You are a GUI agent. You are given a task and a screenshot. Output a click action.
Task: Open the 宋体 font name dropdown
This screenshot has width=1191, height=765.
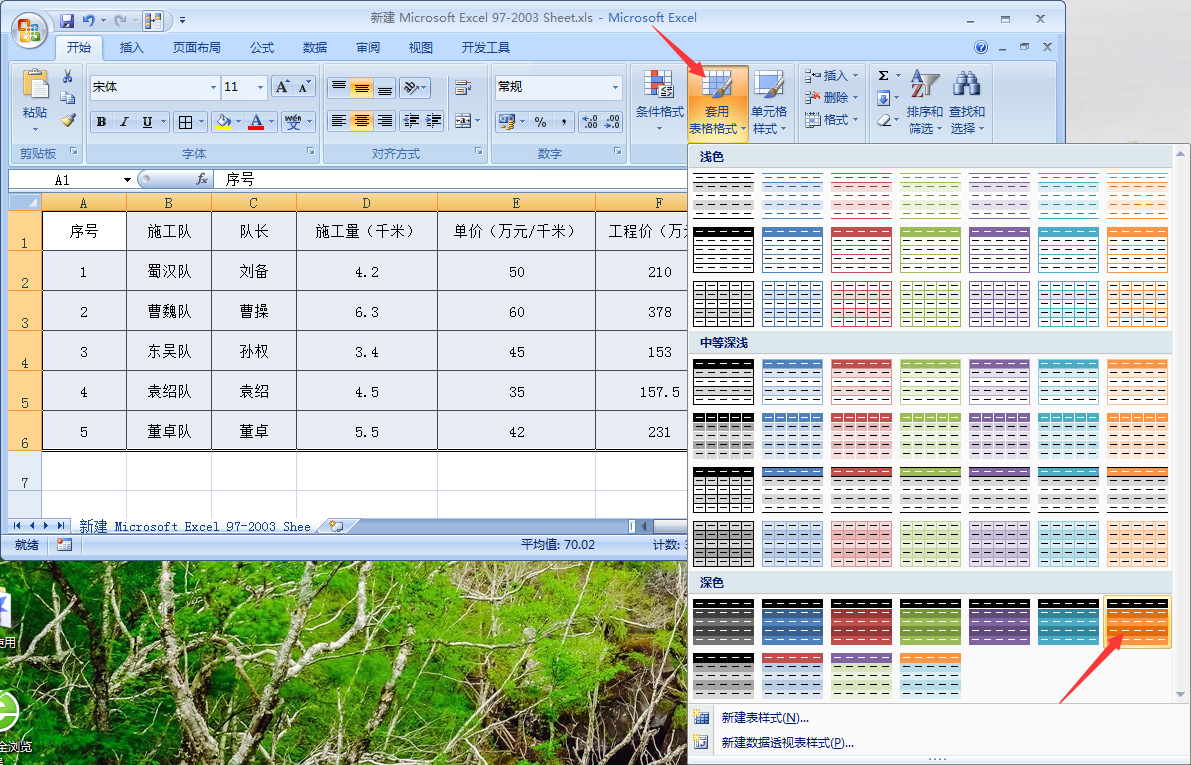[213, 87]
